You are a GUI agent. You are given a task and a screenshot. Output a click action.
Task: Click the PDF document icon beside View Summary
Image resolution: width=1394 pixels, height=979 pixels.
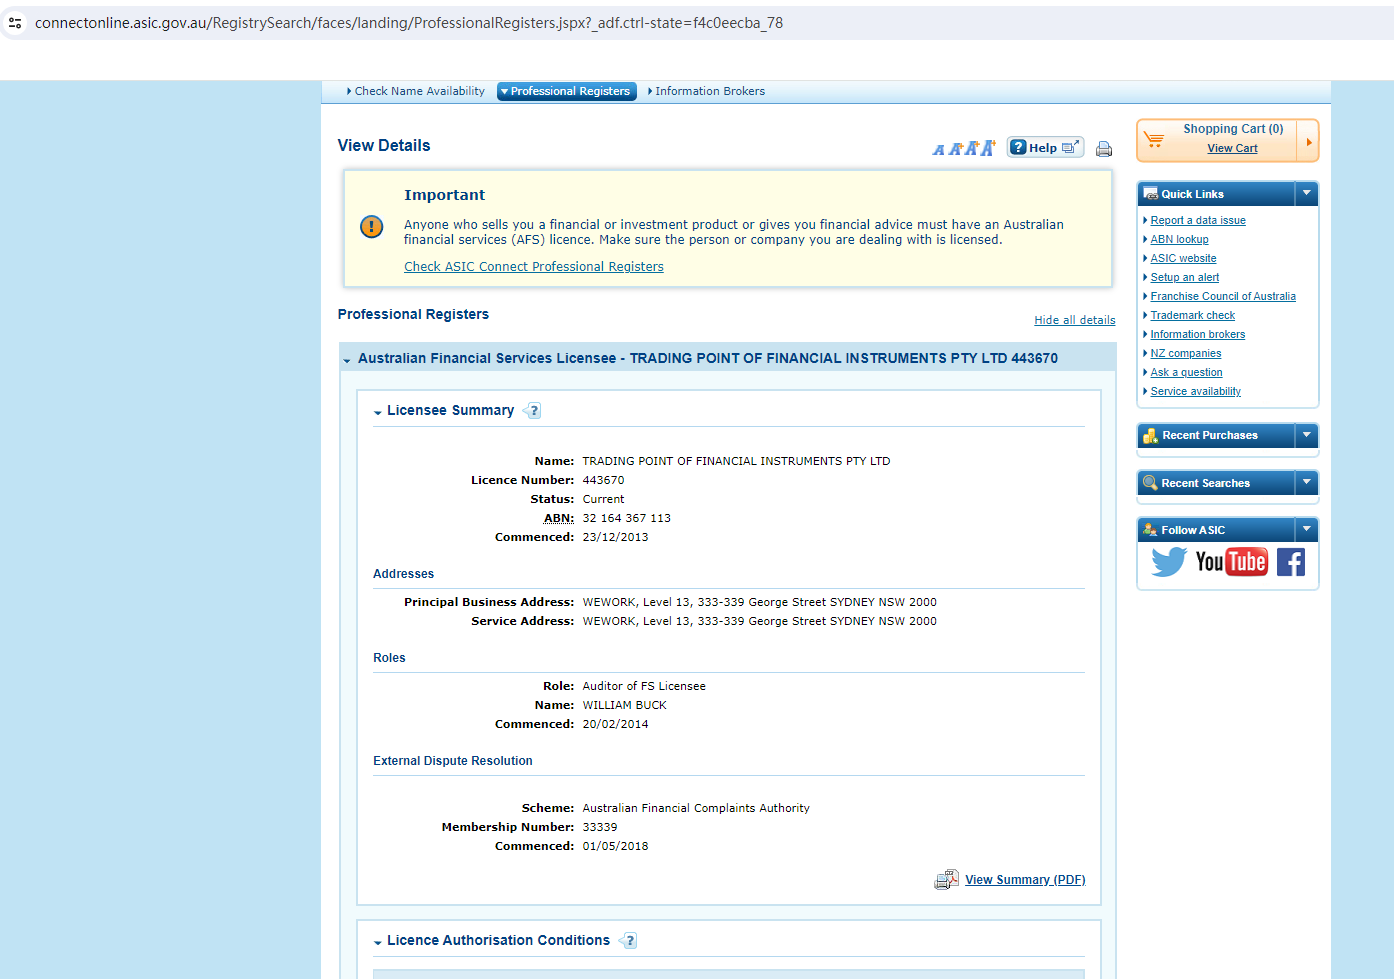[x=946, y=880]
